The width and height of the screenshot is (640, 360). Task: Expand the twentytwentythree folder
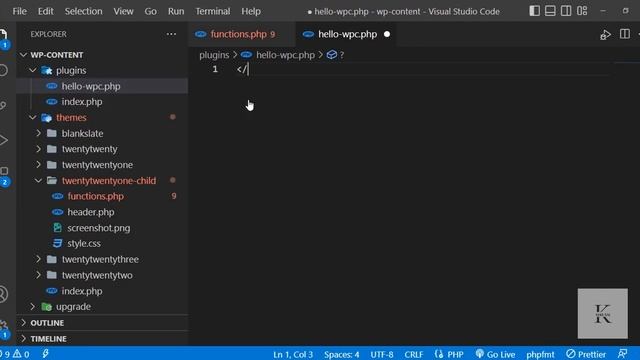[38, 259]
